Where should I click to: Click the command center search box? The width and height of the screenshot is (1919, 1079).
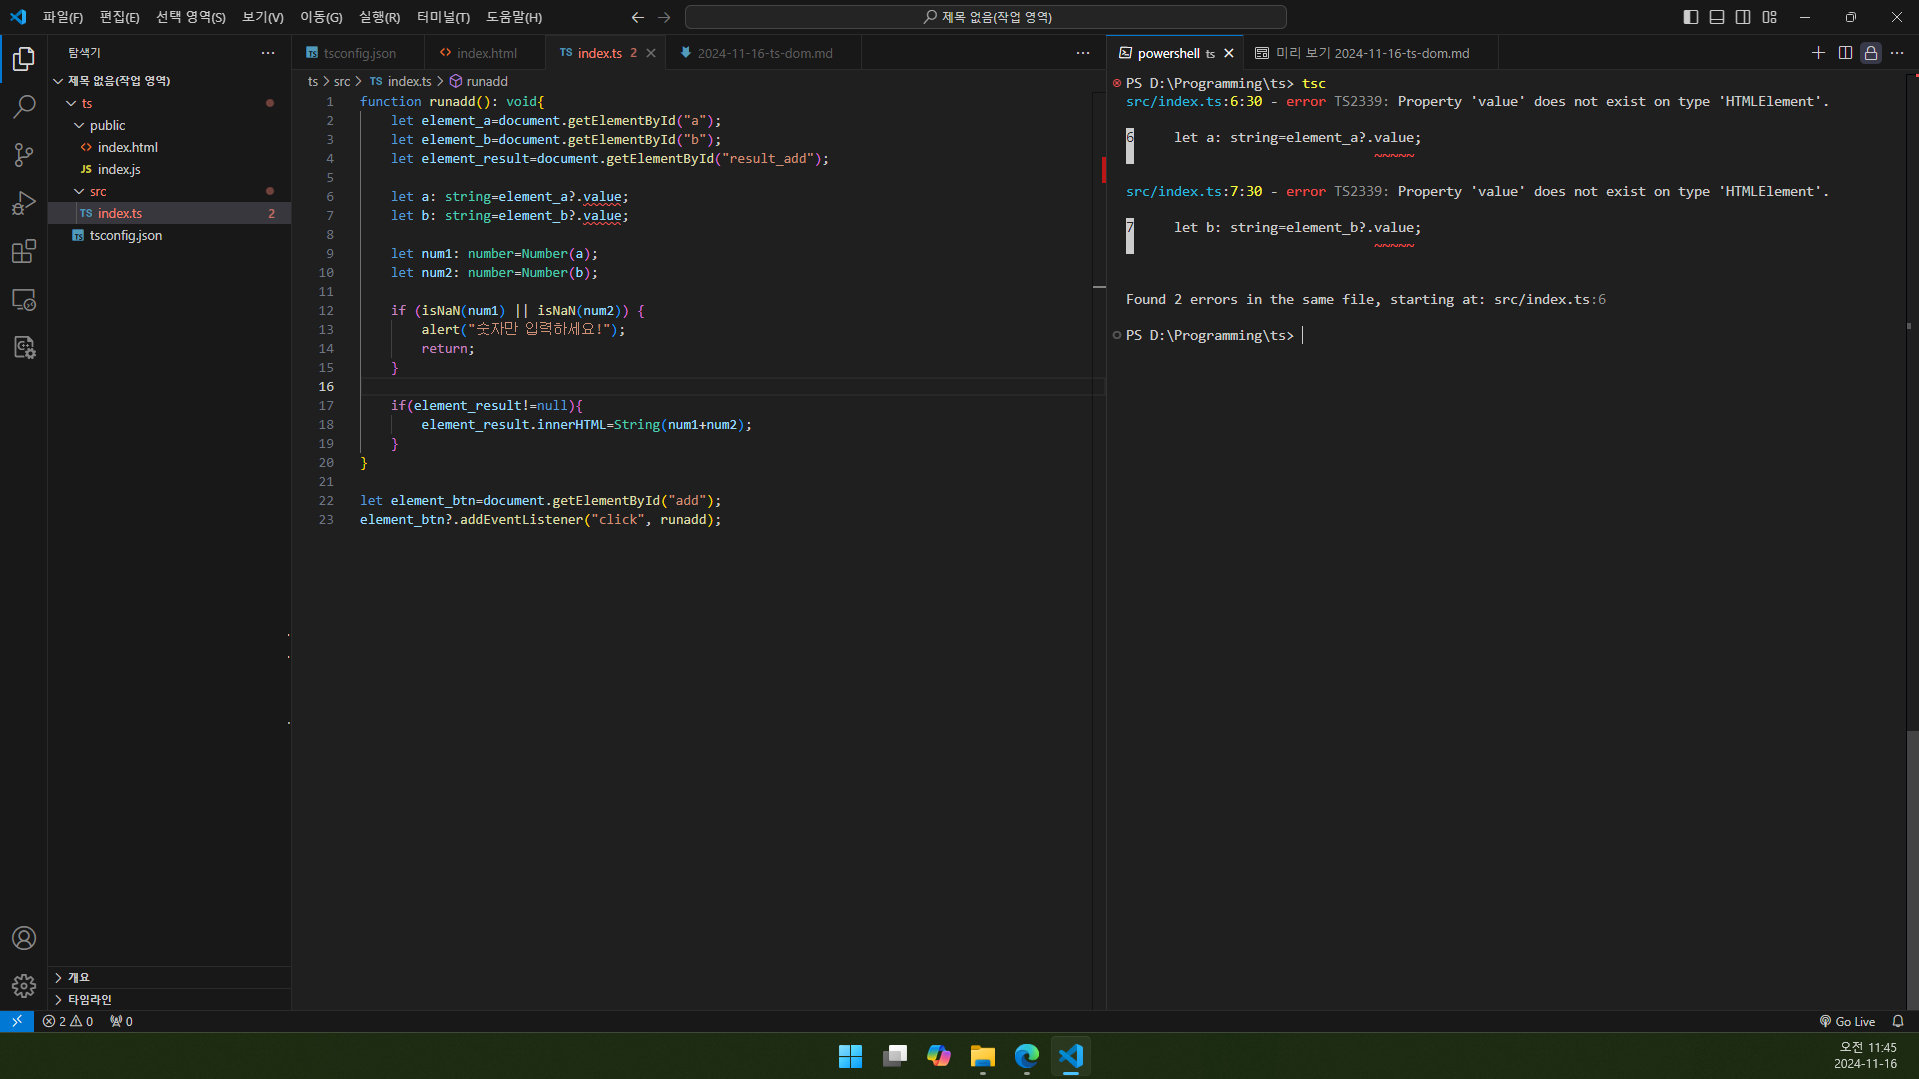click(985, 17)
